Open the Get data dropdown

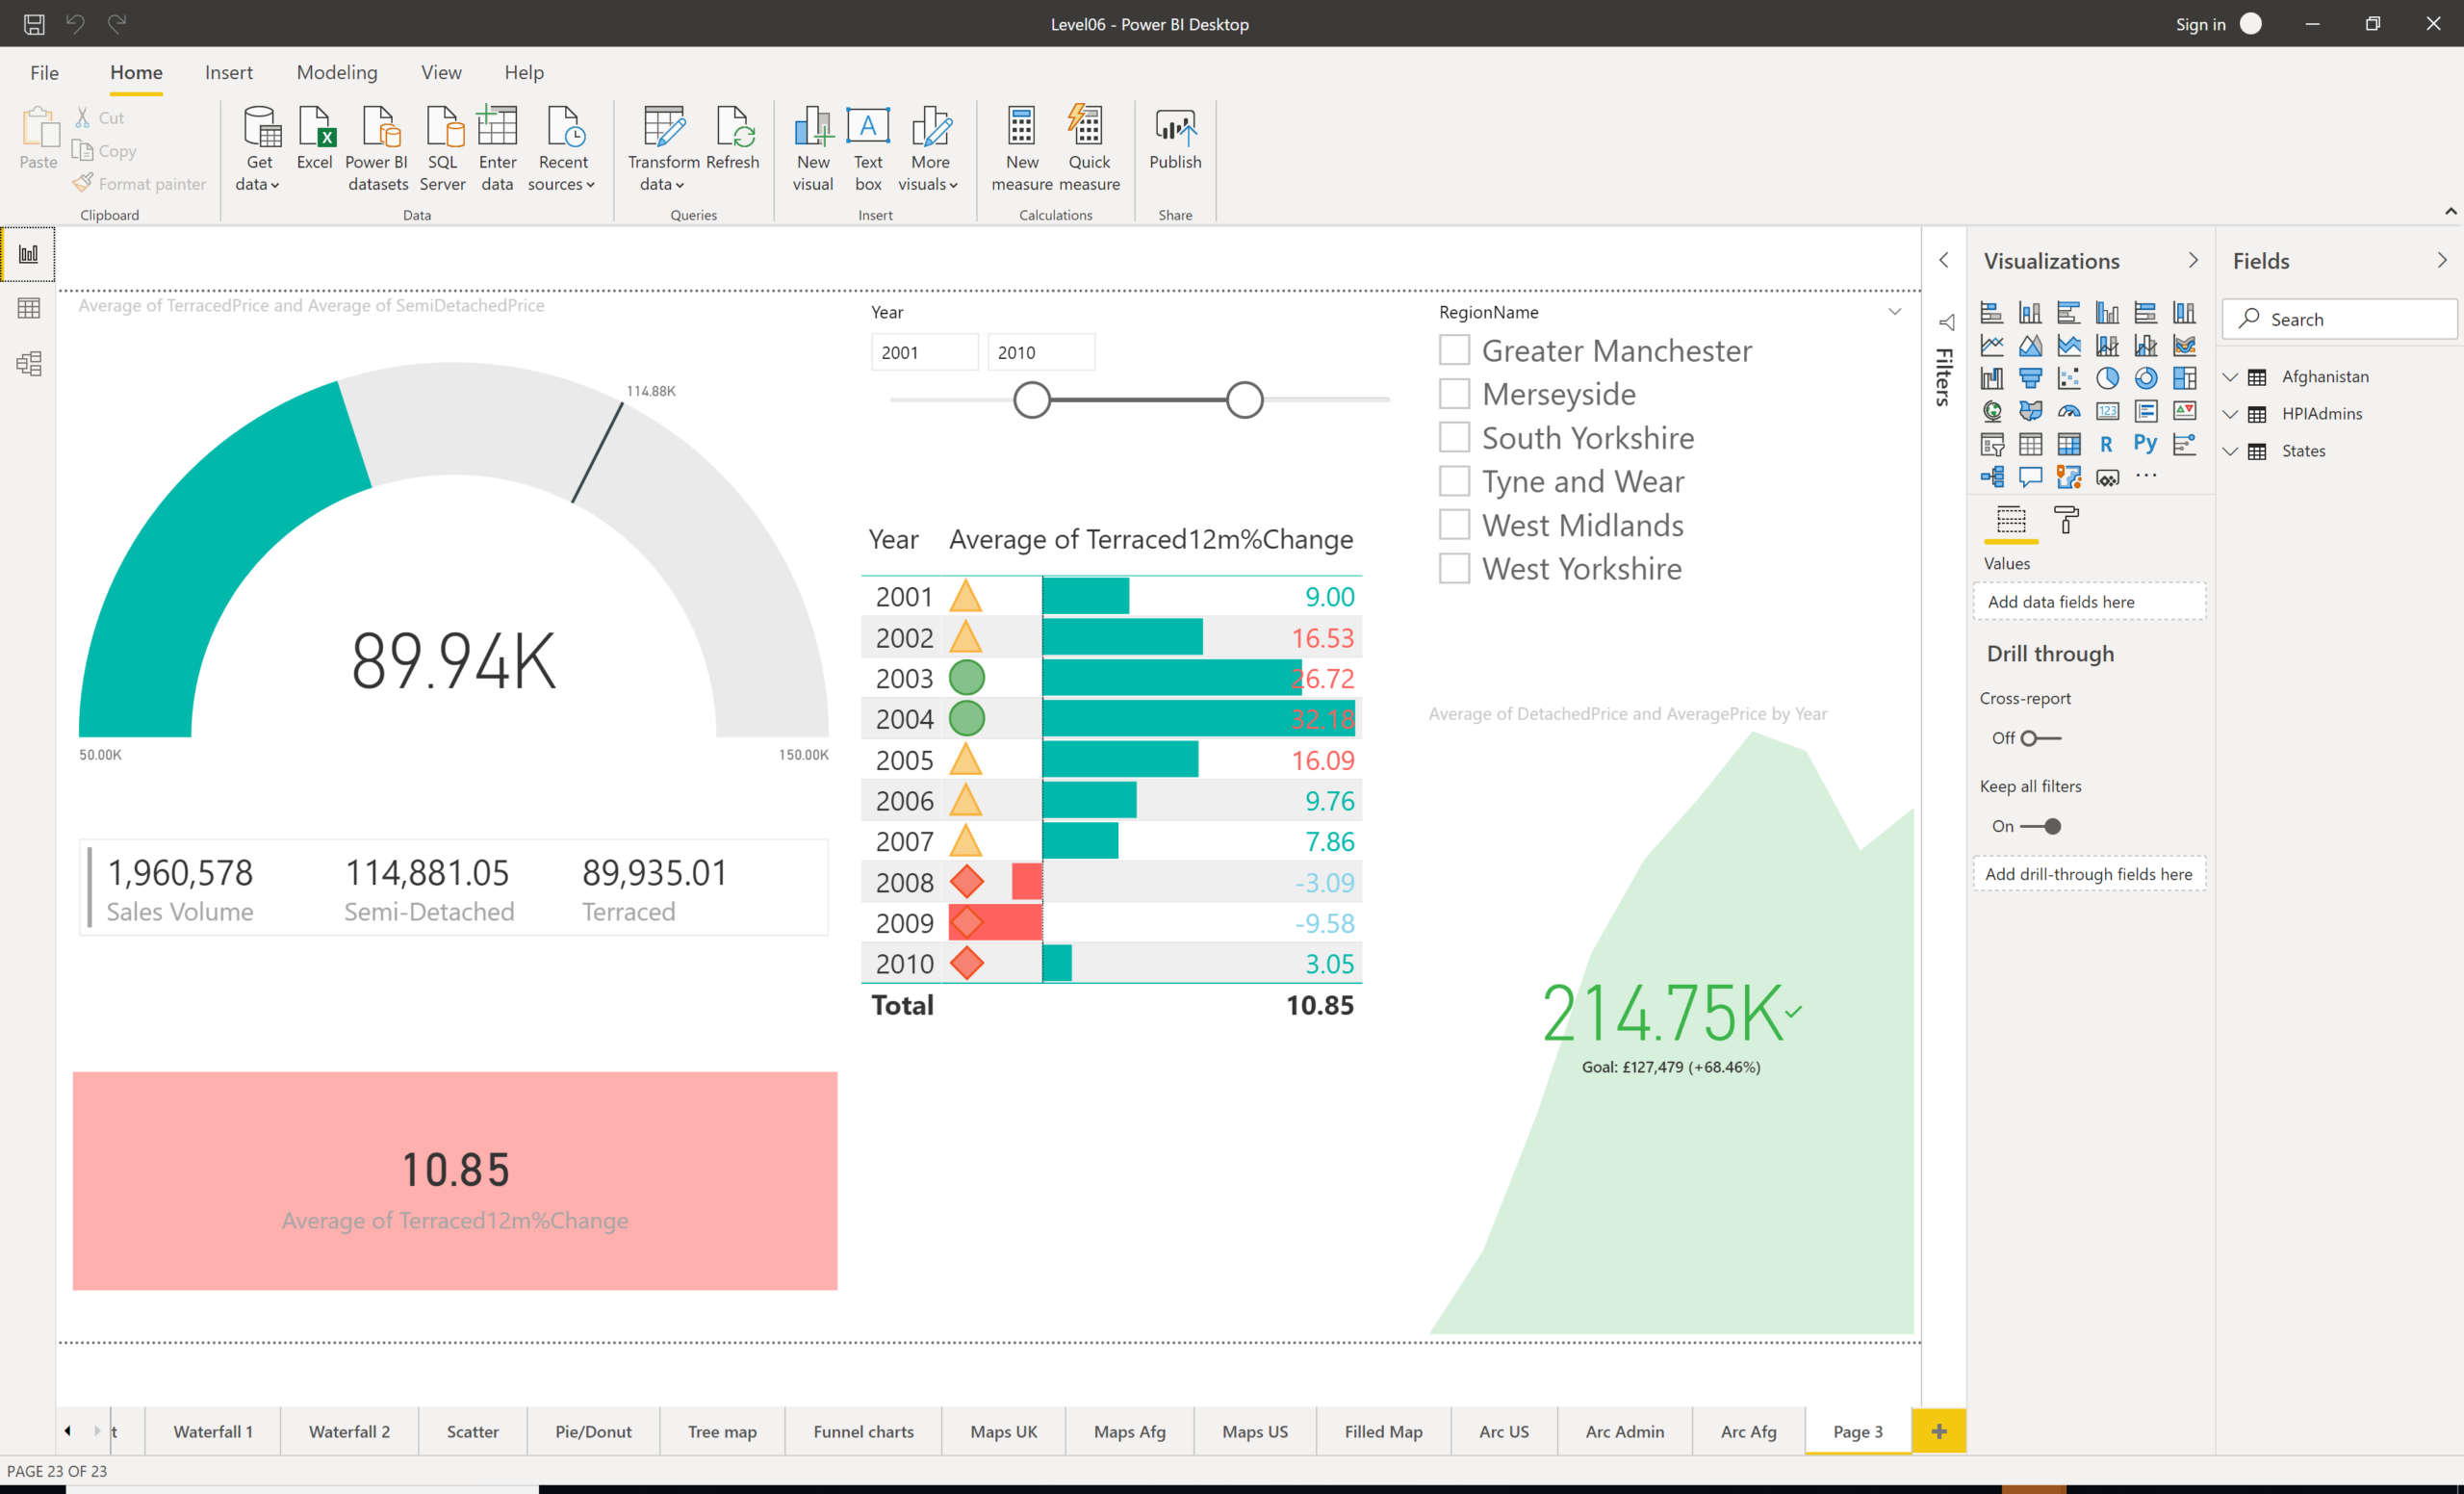tap(258, 148)
